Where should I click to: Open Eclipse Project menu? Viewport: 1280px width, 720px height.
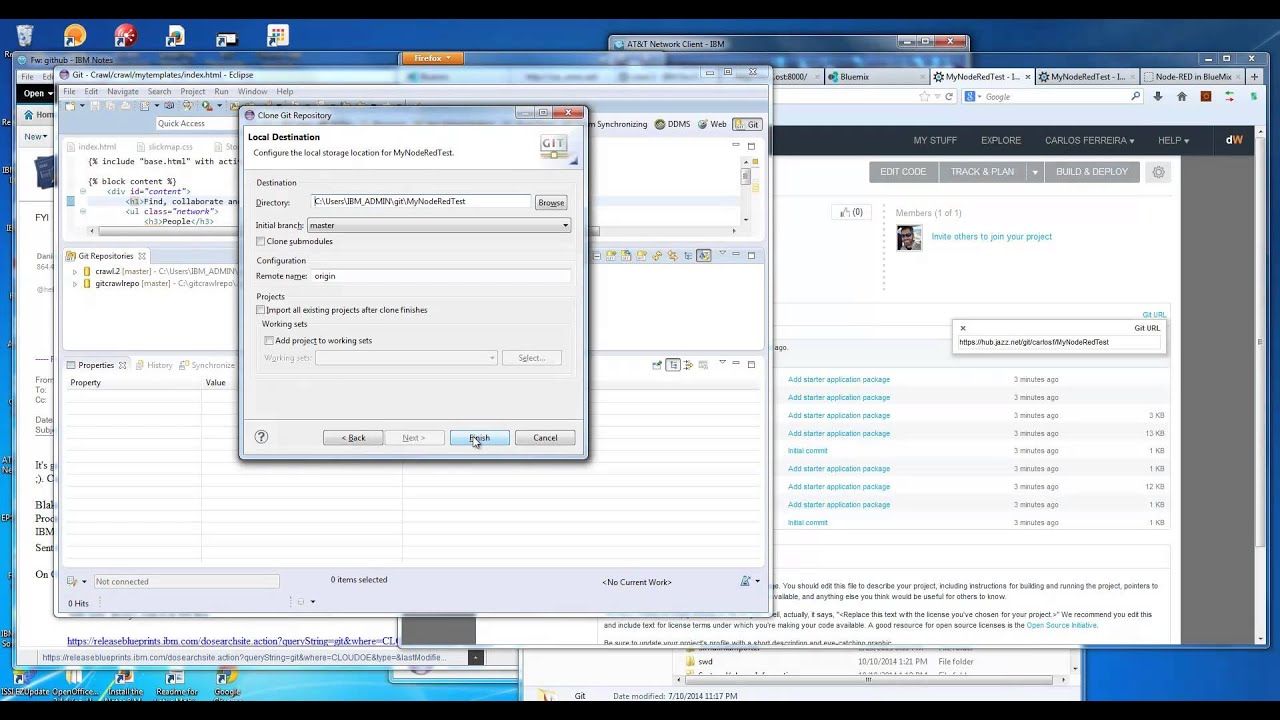(193, 92)
